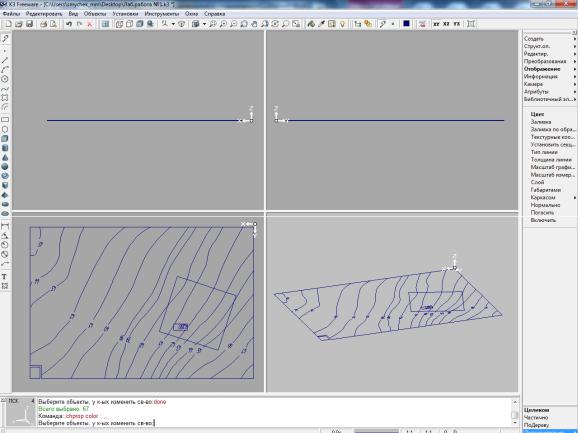
Task: Expand the Преобразования side menu
Action: click(549, 62)
